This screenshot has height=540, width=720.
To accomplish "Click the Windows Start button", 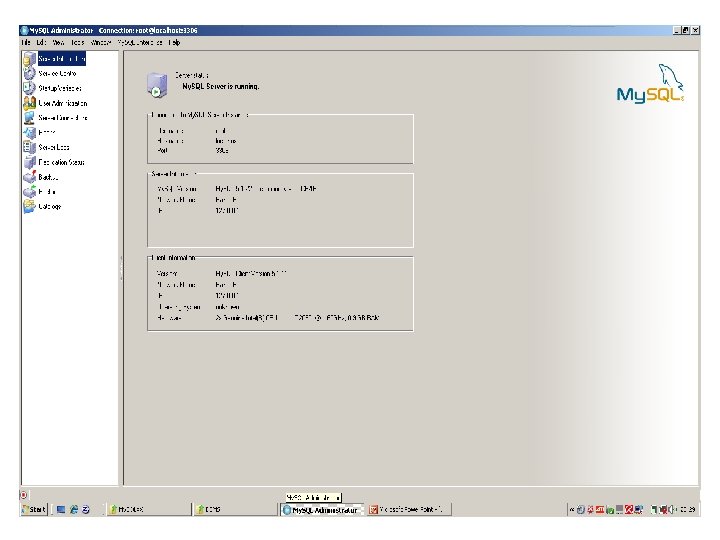I will 34,509.
